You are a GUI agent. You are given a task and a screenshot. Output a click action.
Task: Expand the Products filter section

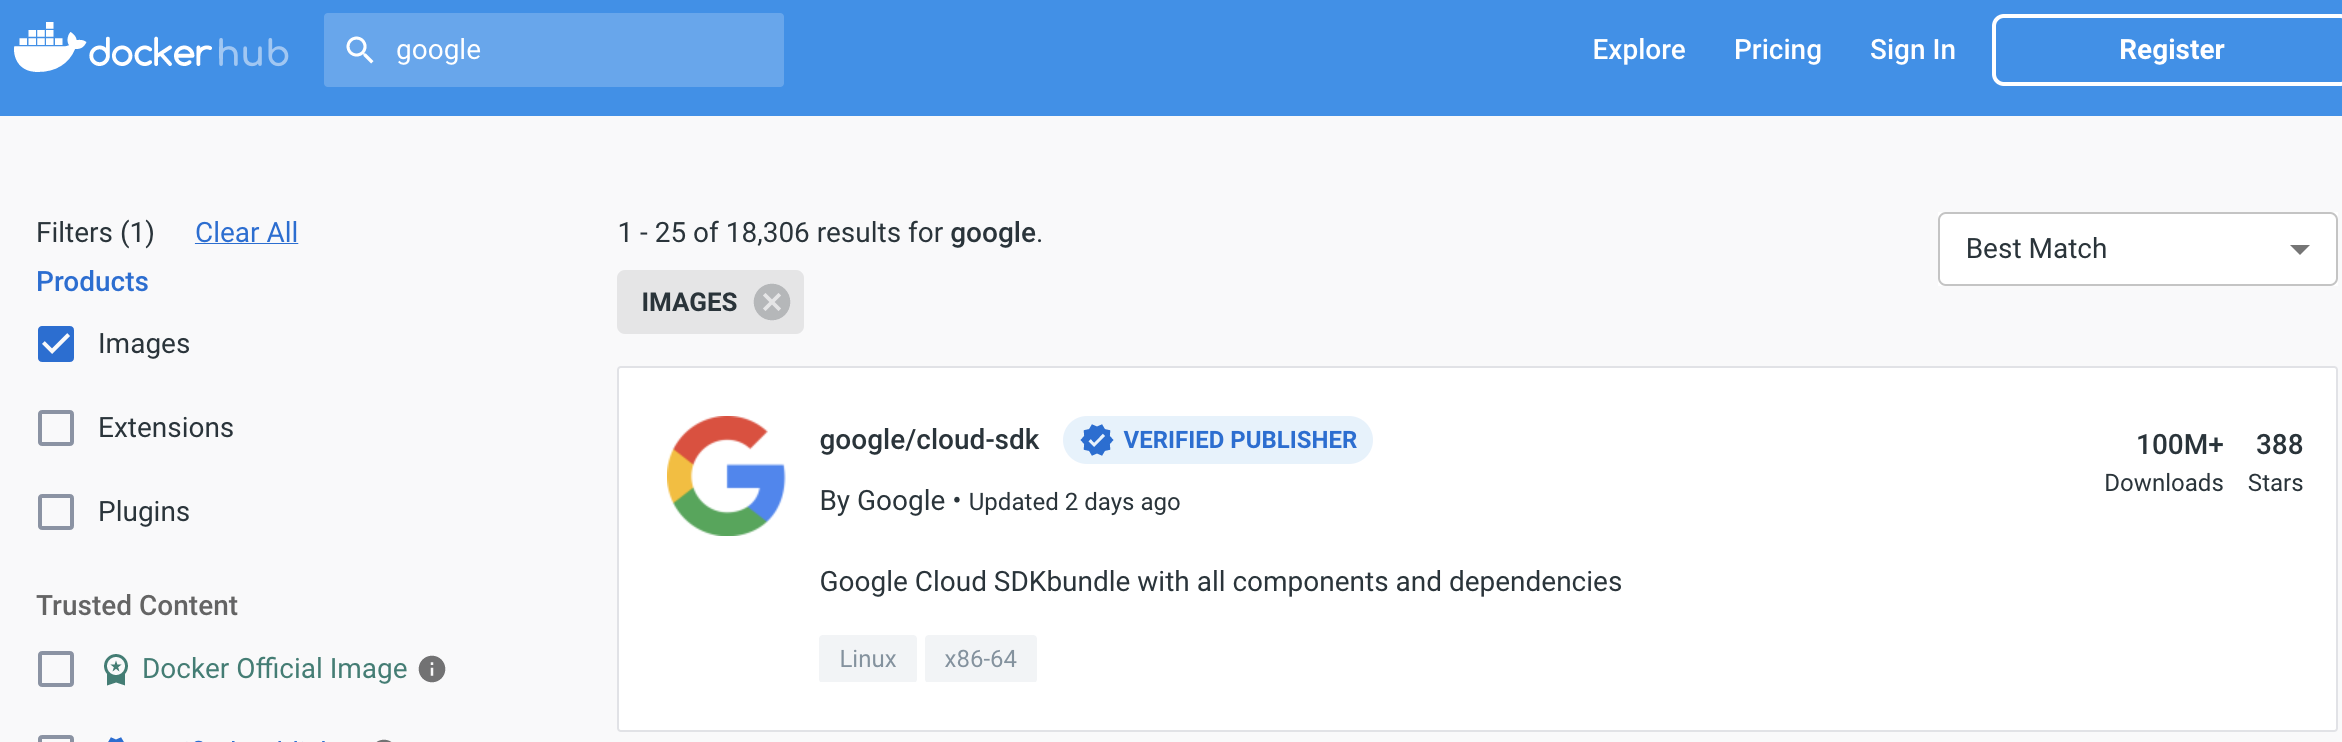(91, 281)
